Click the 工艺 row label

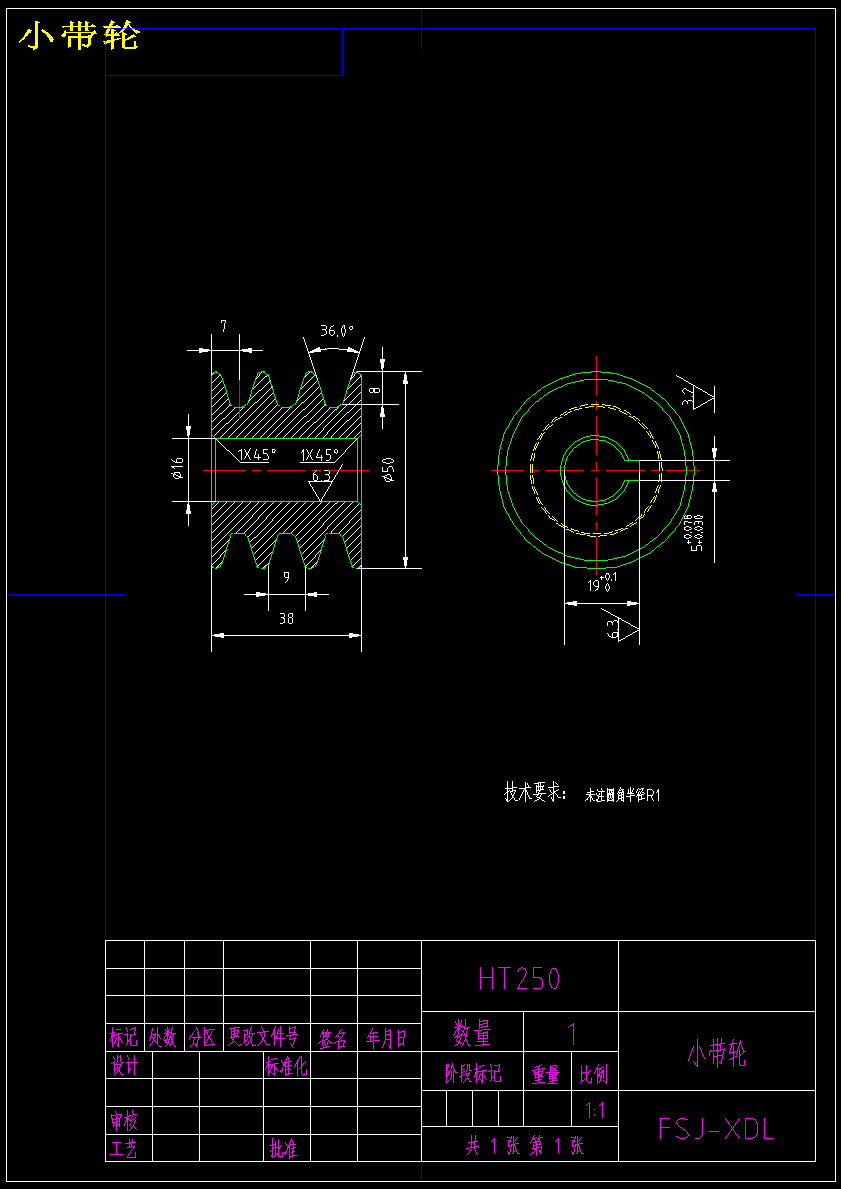(x=124, y=1149)
